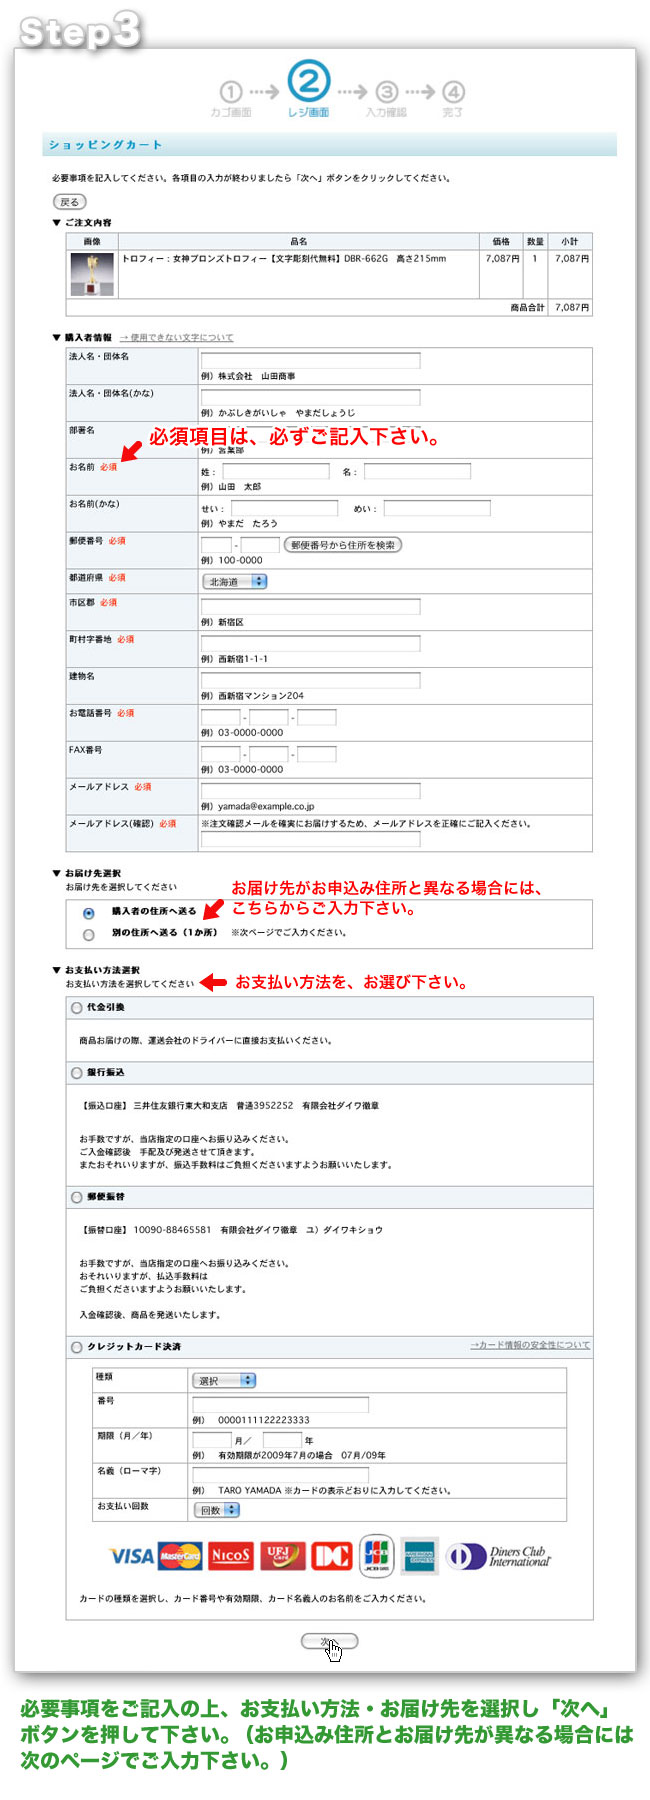Click step 1 カゴ画面 circle
650x1800 pixels.
(231, 92)
